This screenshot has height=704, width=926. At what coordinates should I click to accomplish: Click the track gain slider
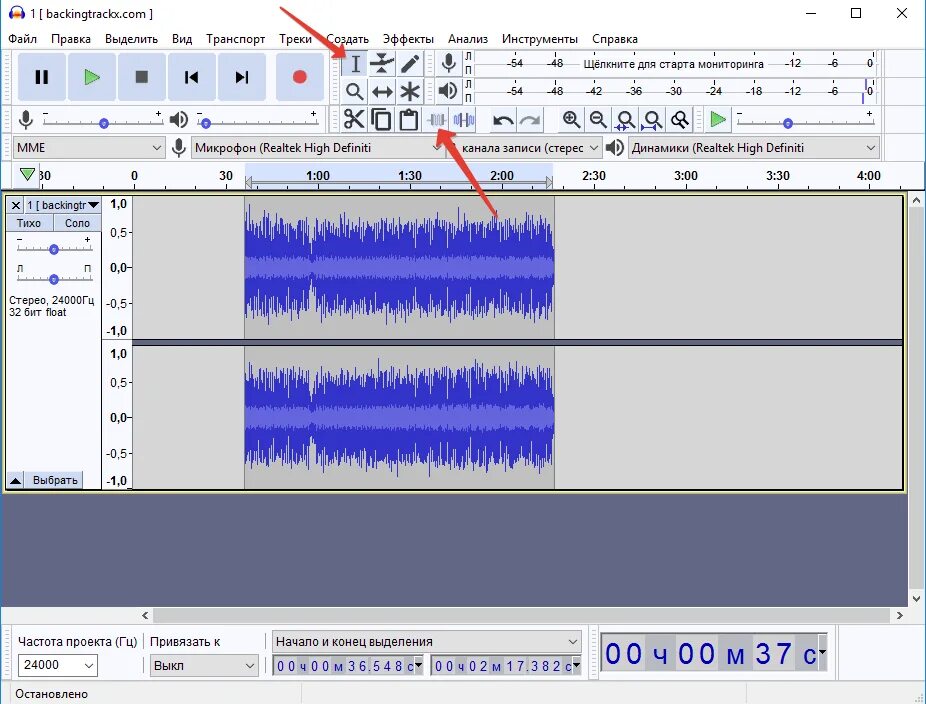tap(54, 249)
